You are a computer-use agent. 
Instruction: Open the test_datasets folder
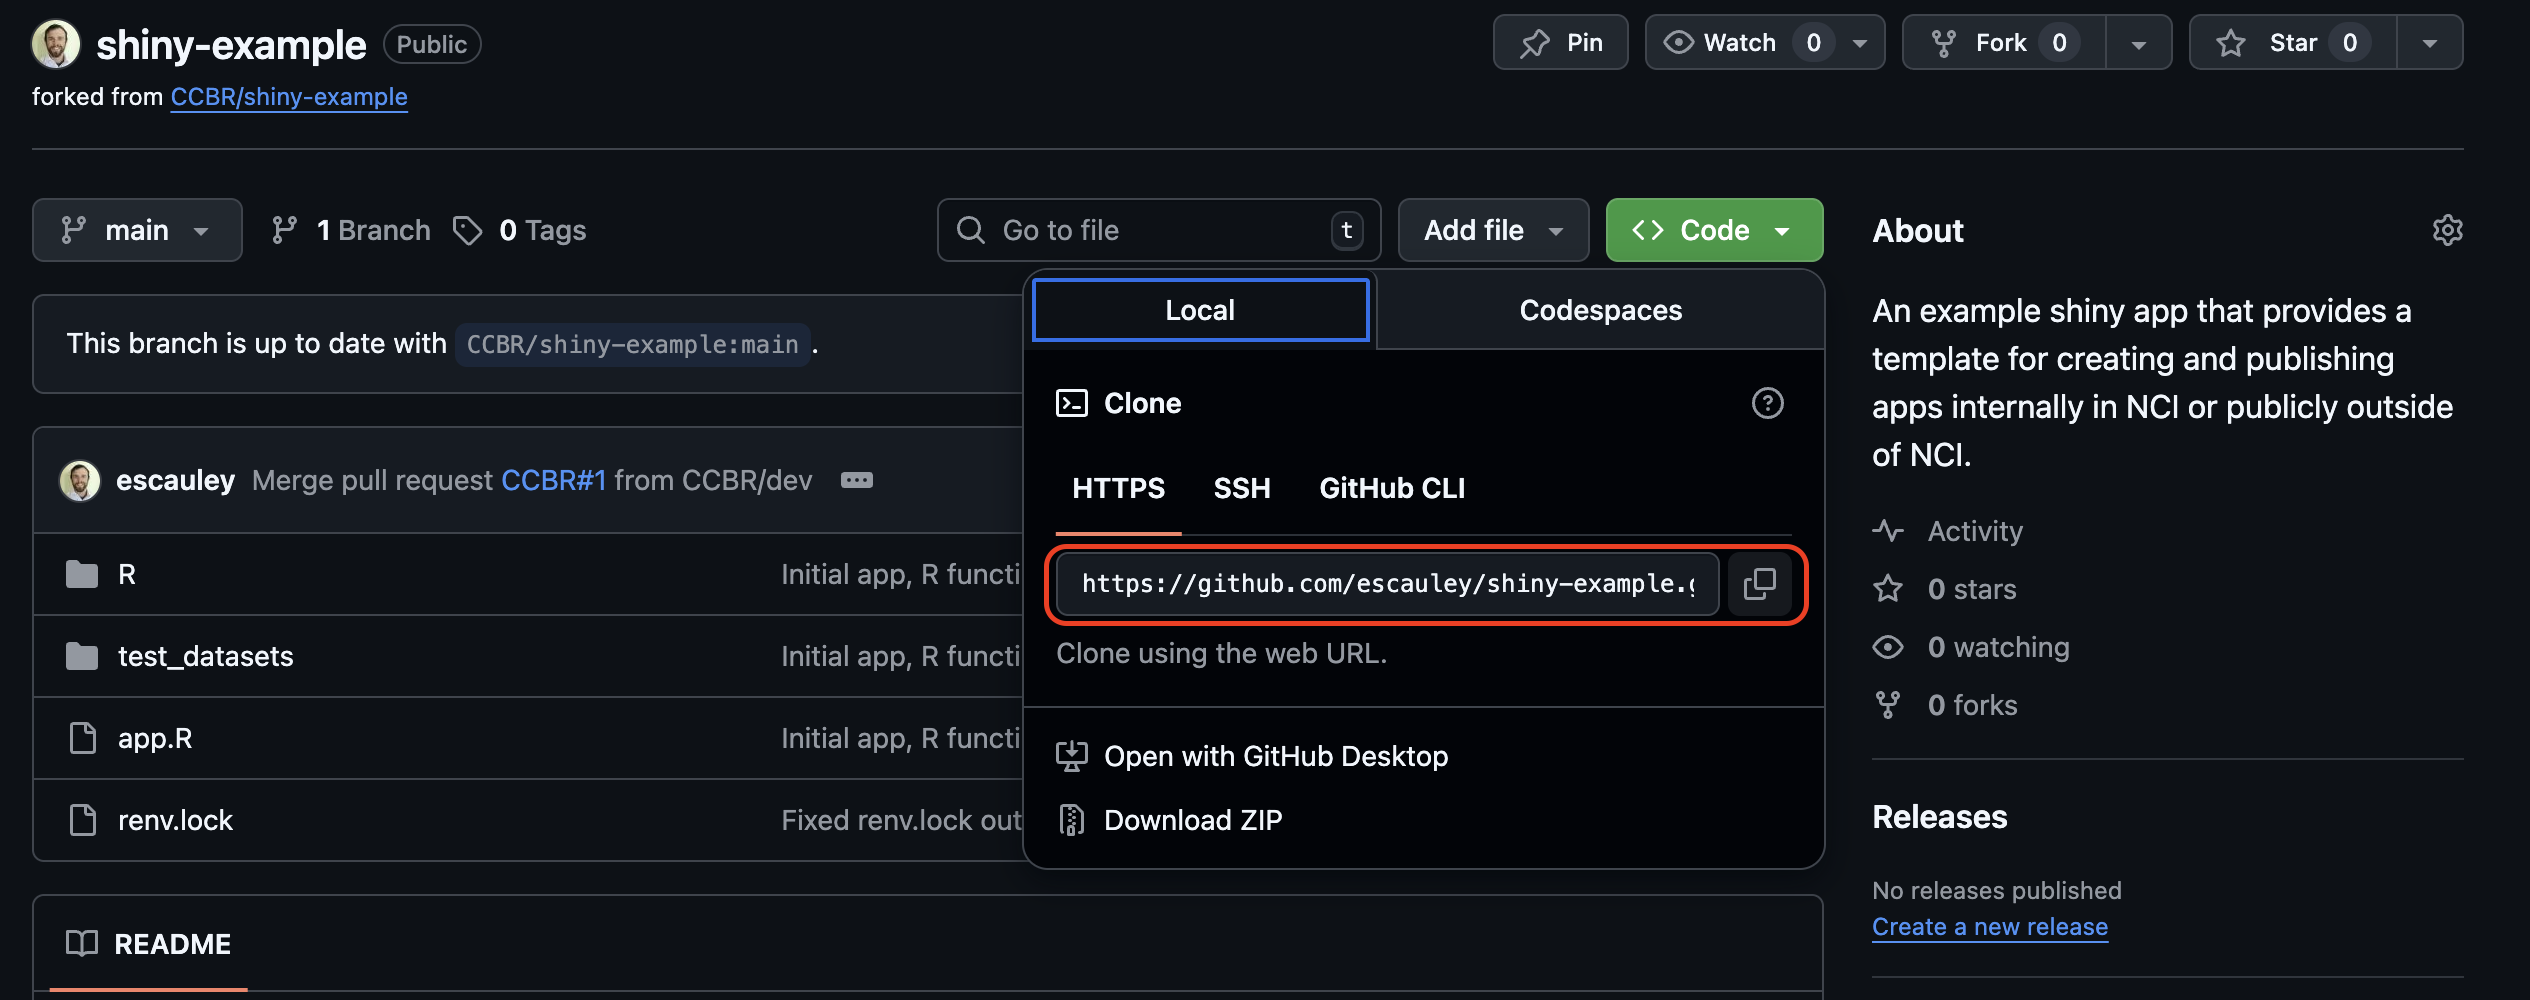click(205, 657)
